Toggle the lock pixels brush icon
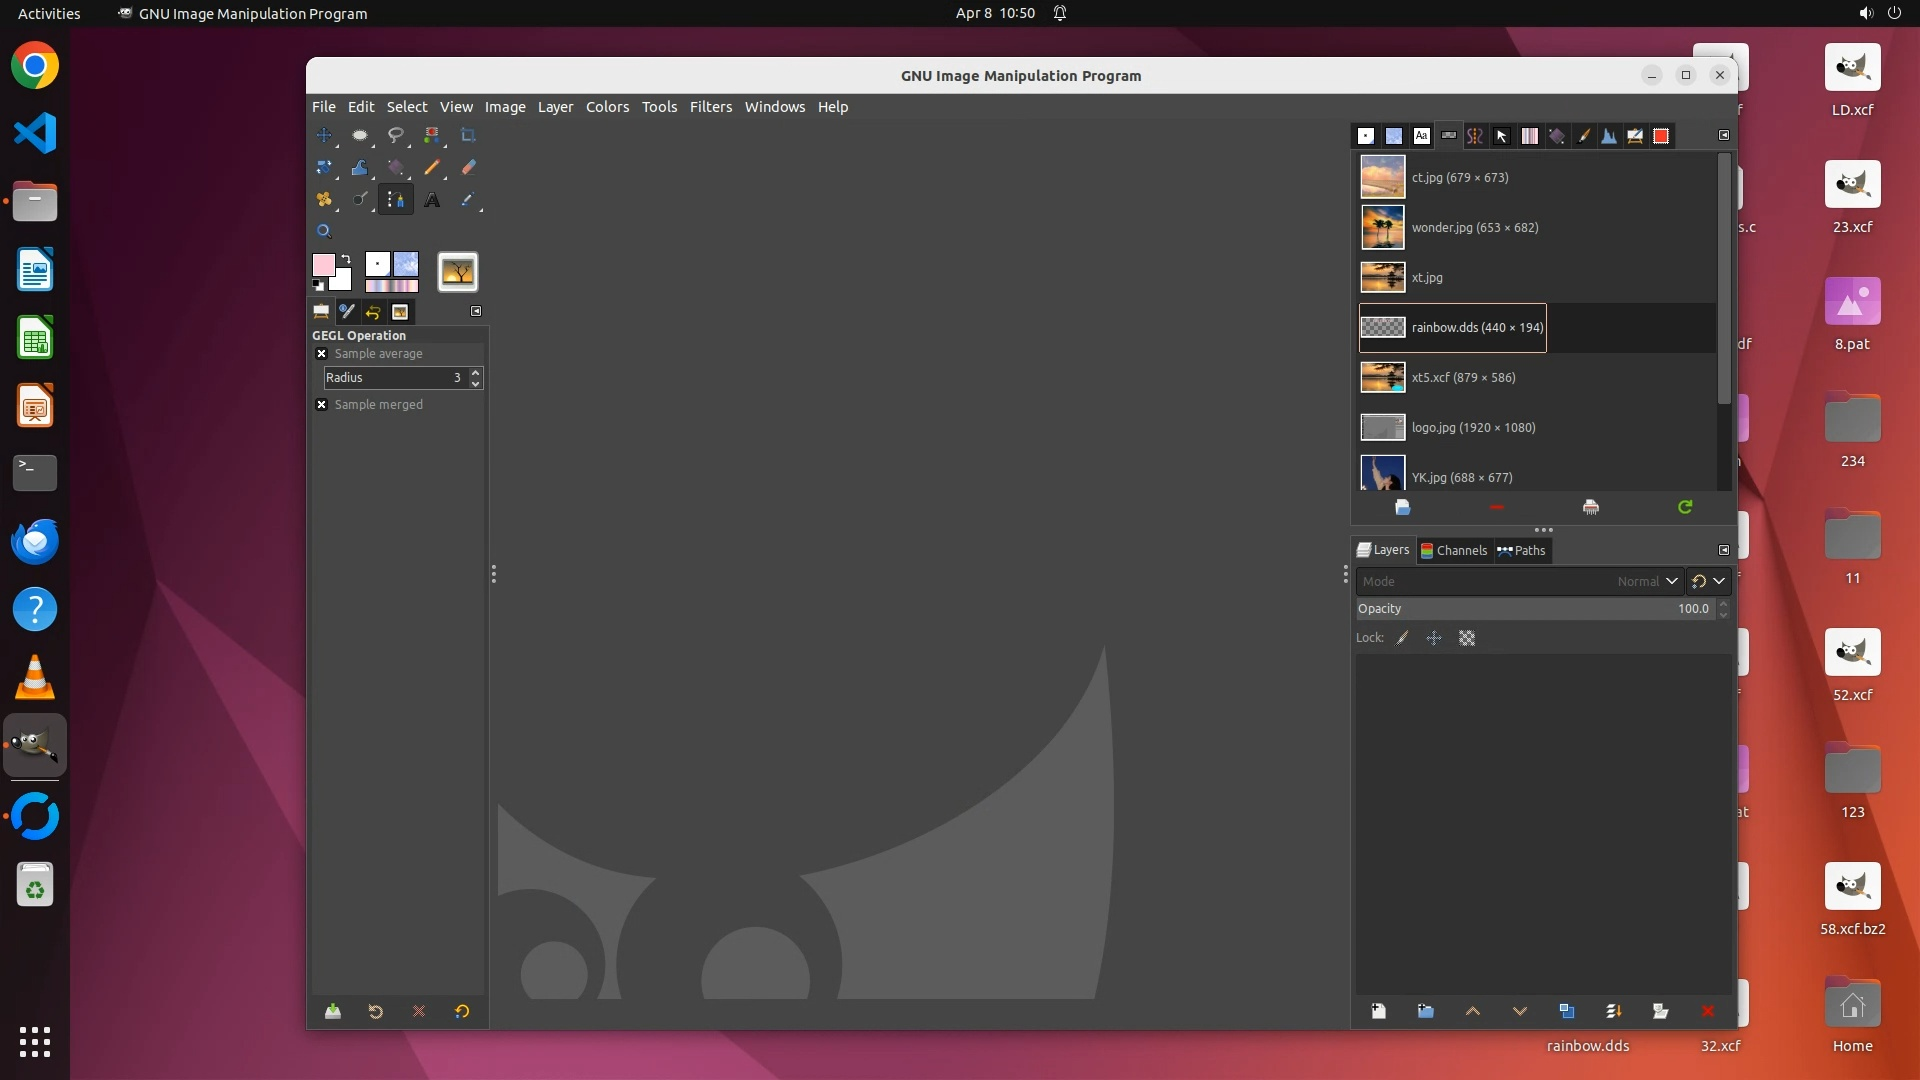Image resolution: width=1920 pixels, height=1080 pixels. [1402, 638]
